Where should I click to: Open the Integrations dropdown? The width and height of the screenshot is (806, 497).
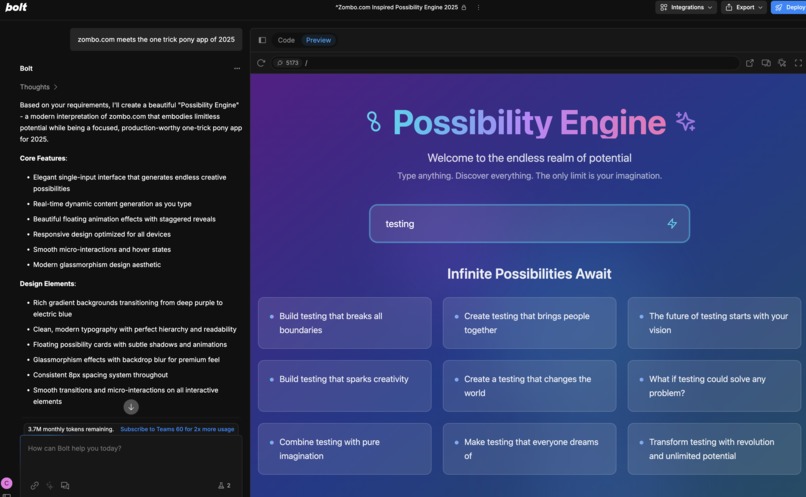point(686,7)
